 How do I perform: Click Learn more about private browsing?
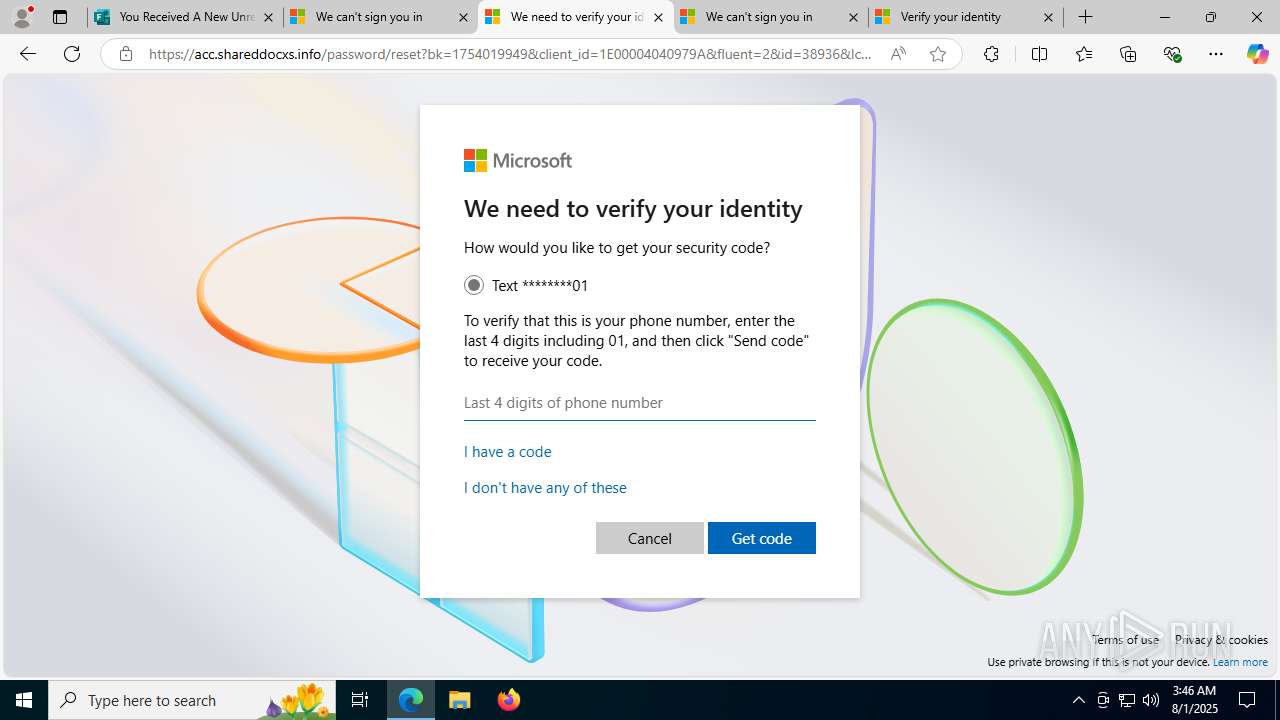coord(1240,662)
